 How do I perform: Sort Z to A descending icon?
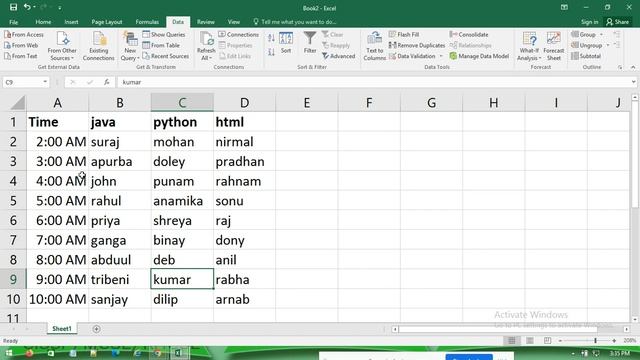(x=271, y=52)
